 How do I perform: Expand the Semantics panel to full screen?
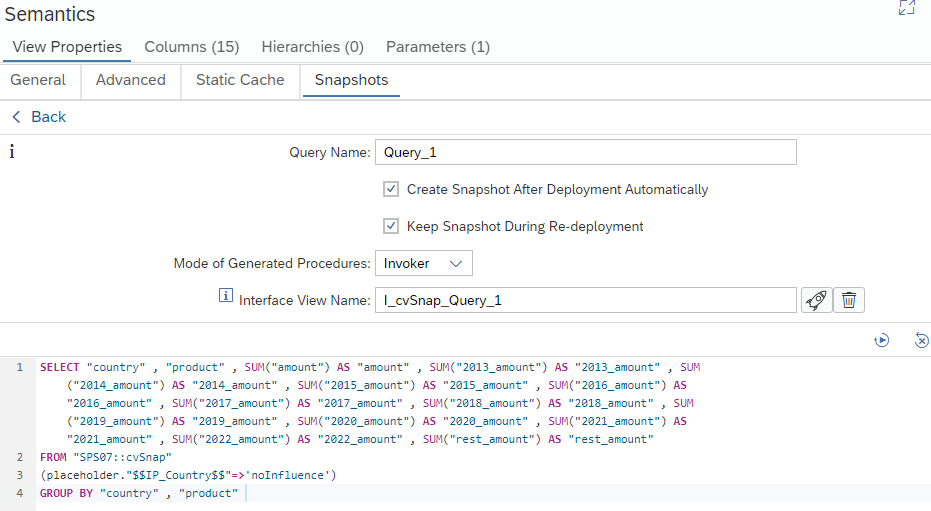(906, 8)
